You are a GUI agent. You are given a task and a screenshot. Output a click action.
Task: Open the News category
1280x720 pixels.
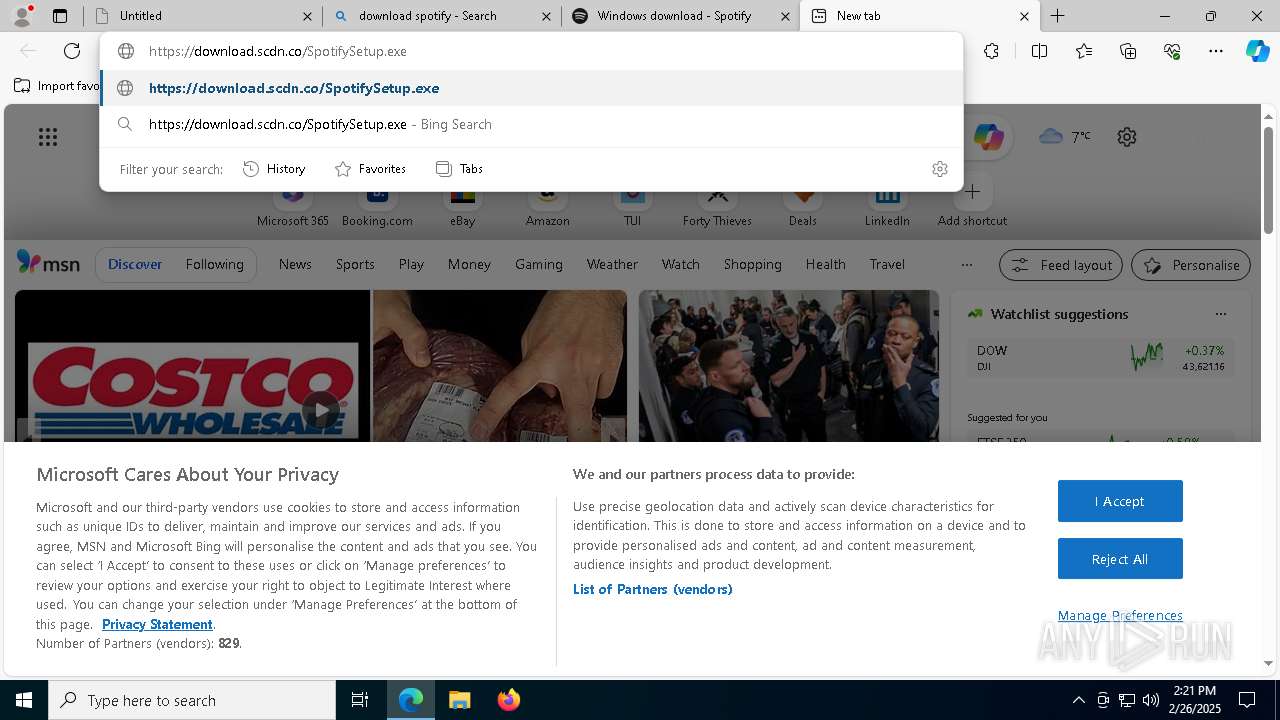pos(295,264)
